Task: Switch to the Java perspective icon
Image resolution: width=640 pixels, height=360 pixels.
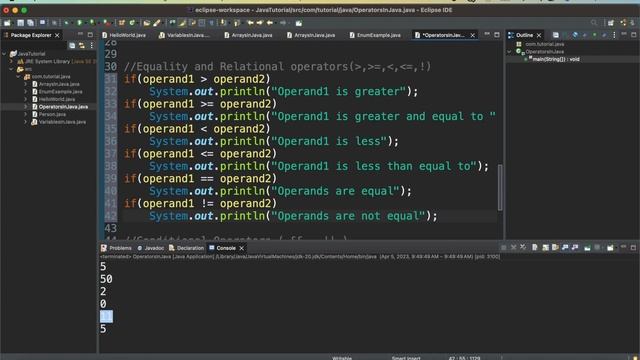Action: 623,23
